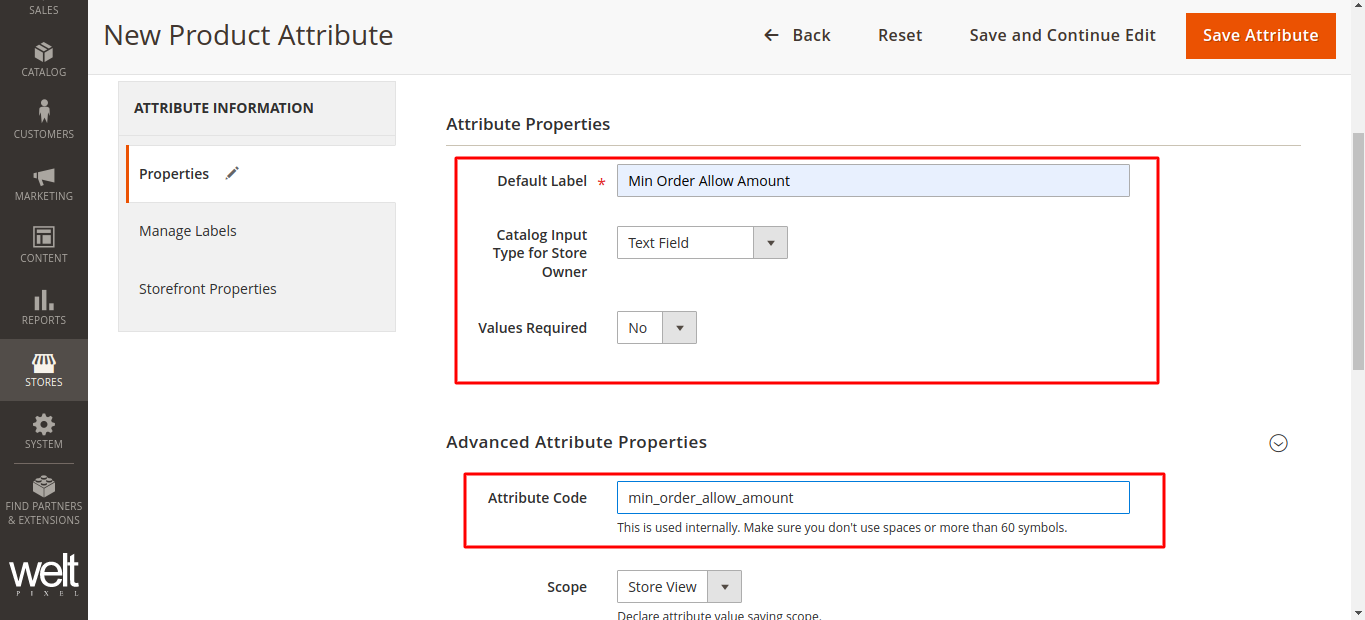Switch to the Manage Labels tab
The height and width of the screenshot is (620, 1365).
point(188,231)
